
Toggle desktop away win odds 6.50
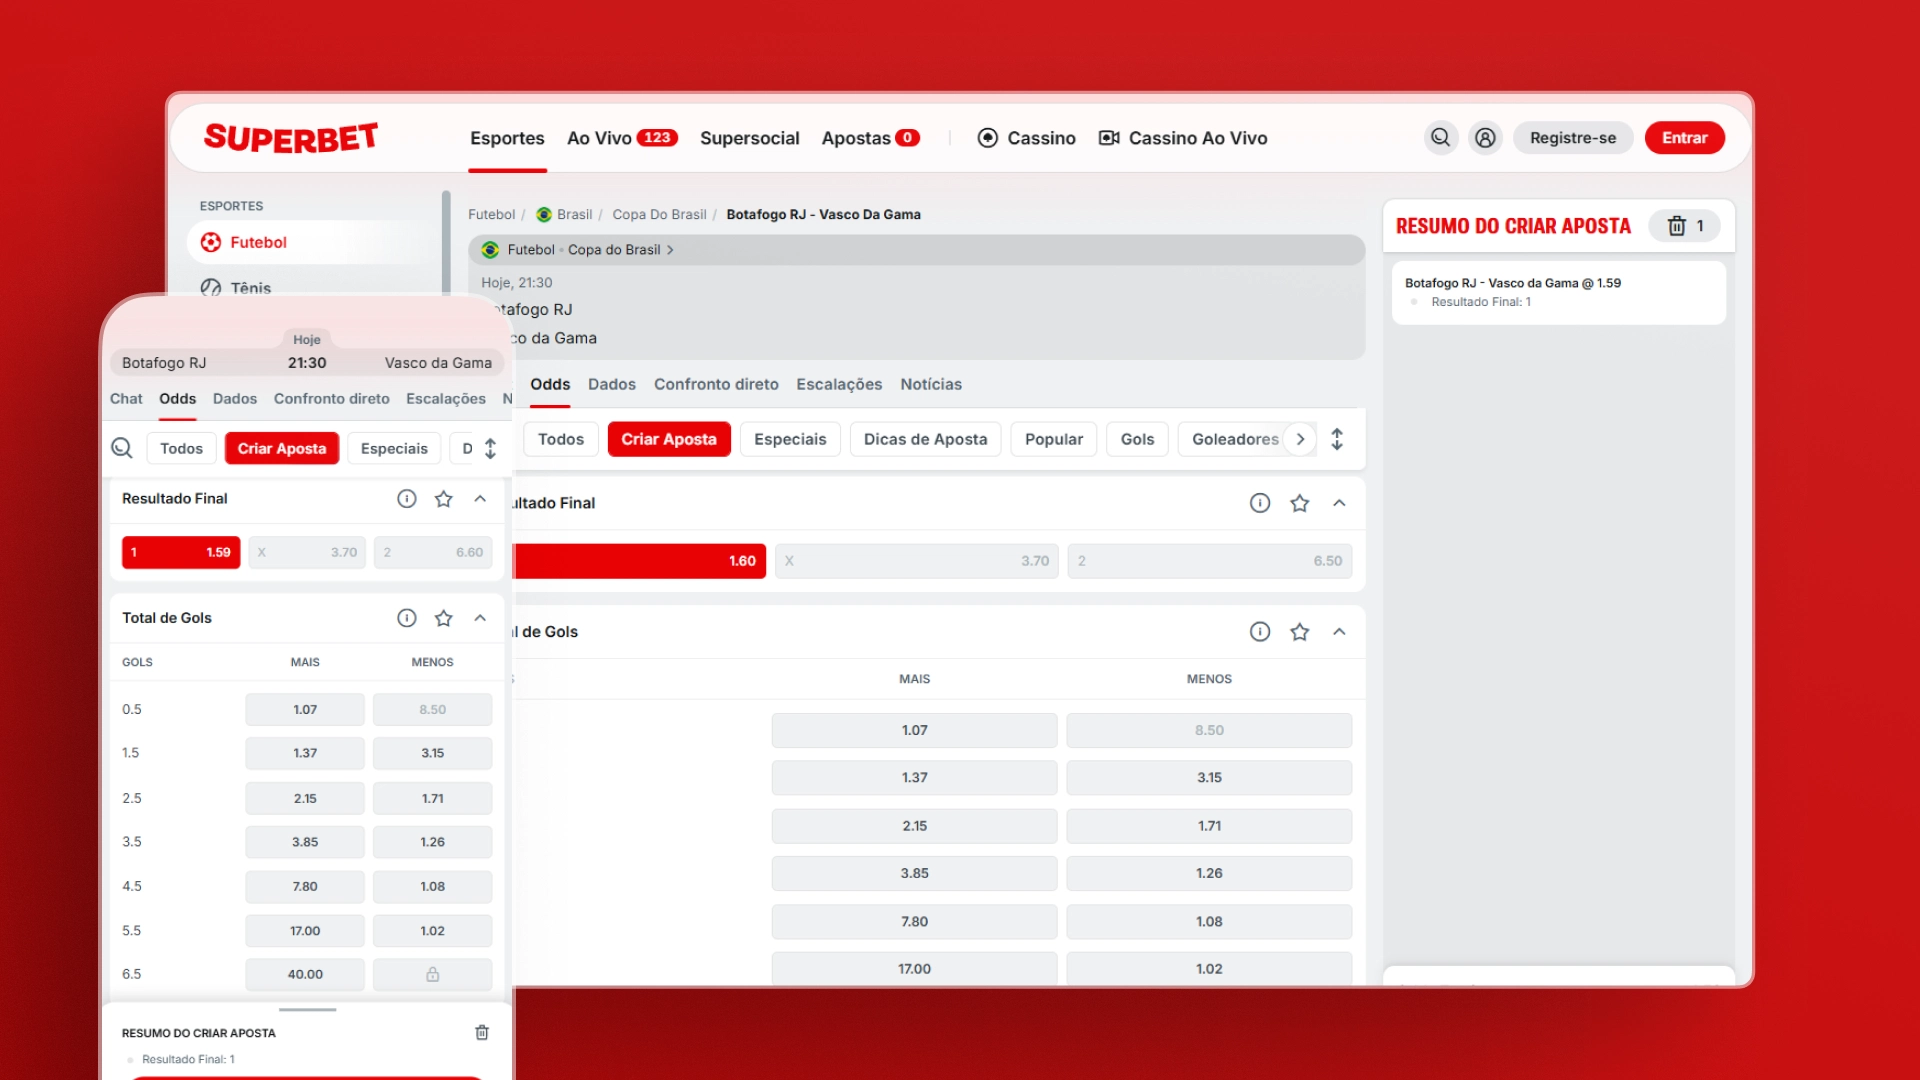(x=1209, y=561)
